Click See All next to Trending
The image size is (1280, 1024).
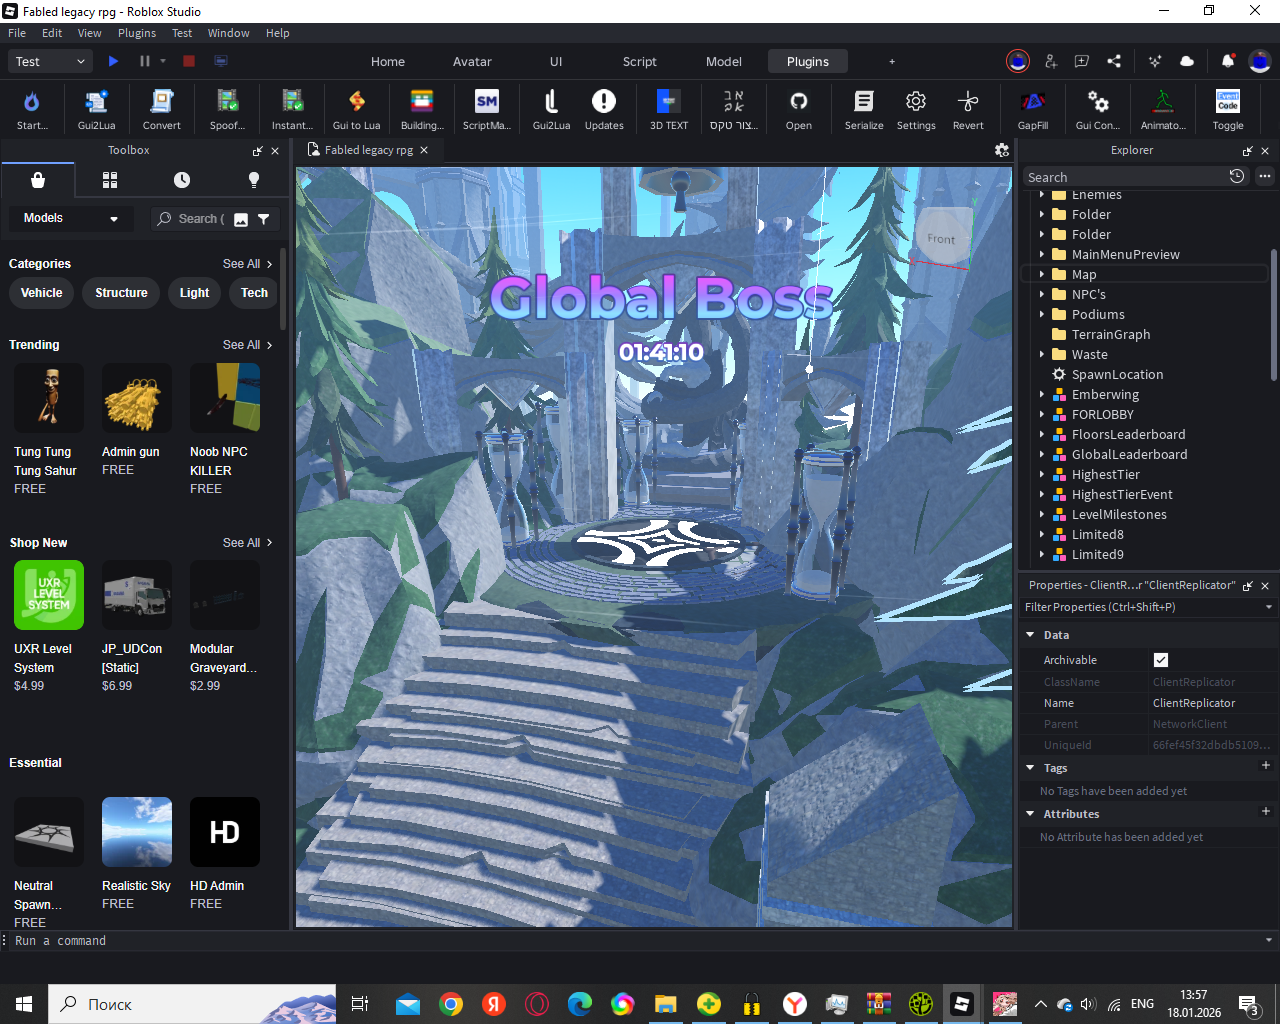(x=247, y=345)
